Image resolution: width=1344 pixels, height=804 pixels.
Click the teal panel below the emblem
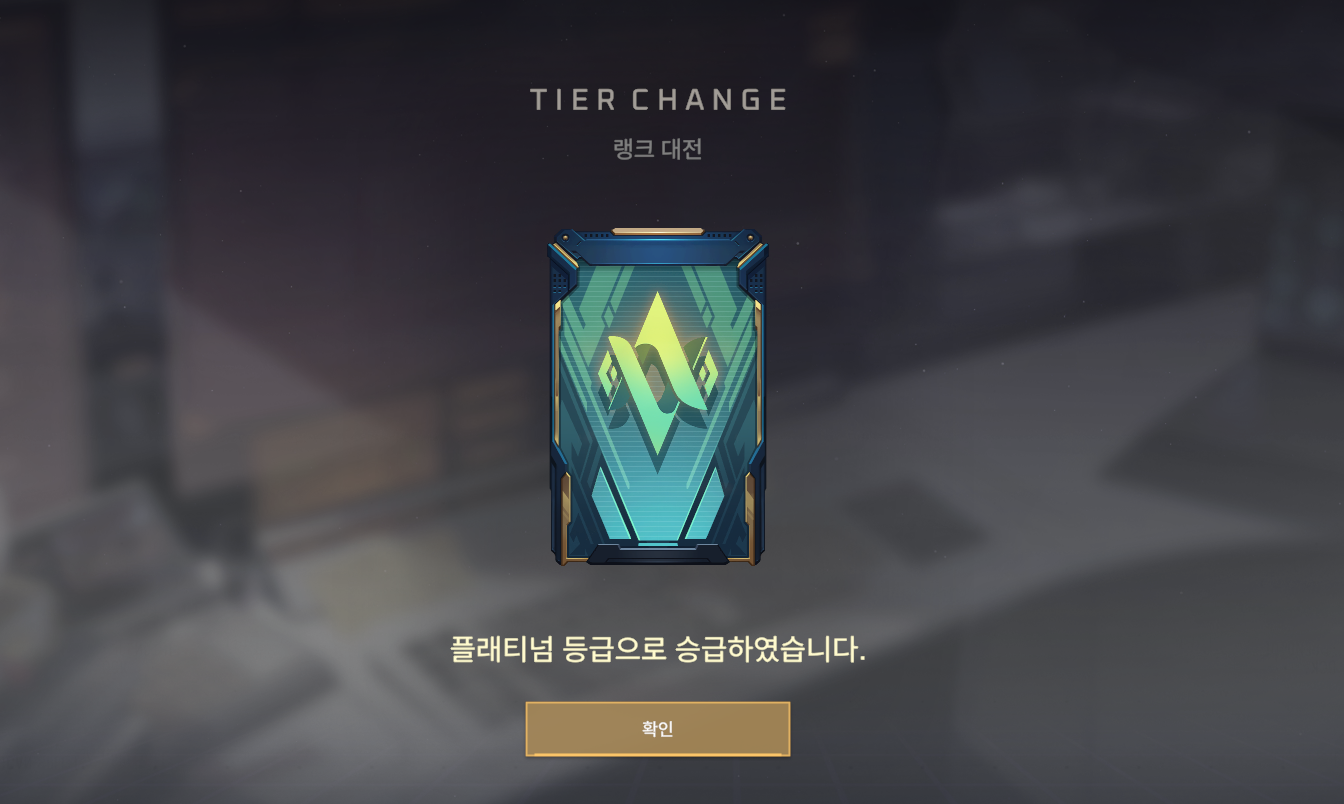[657, 505]
